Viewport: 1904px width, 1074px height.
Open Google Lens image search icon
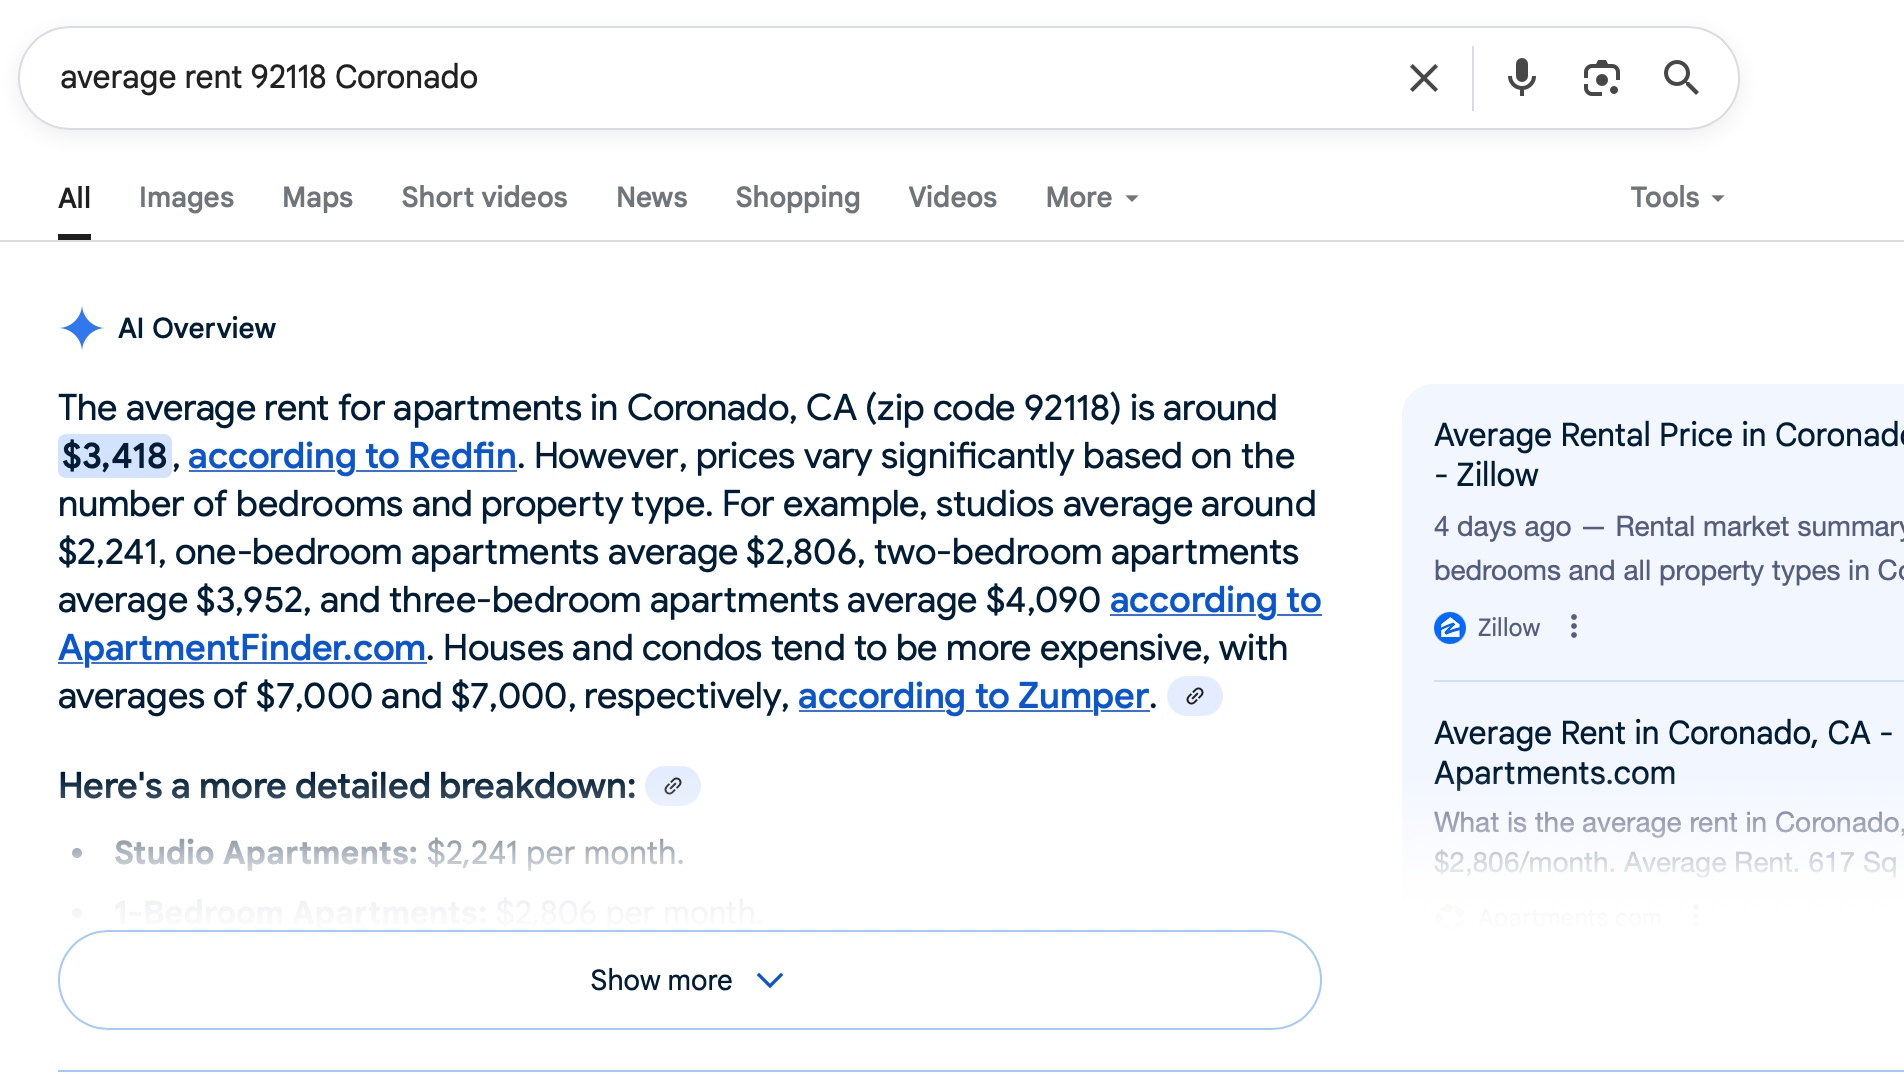click(1601, 78)
